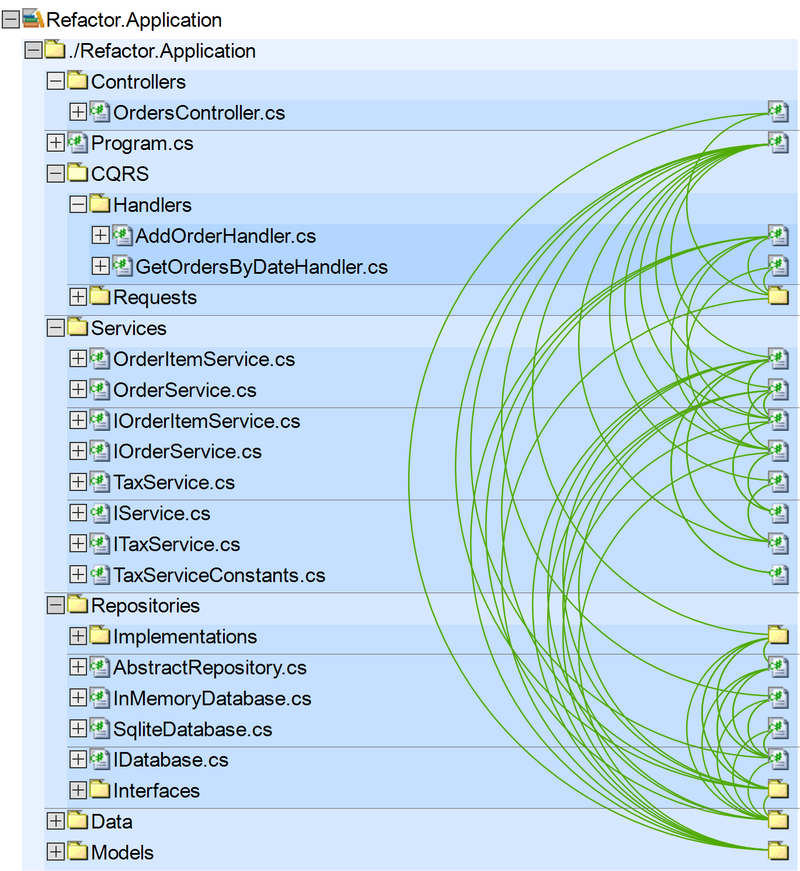Select the CQRS folder label

(x=120, y=174)
